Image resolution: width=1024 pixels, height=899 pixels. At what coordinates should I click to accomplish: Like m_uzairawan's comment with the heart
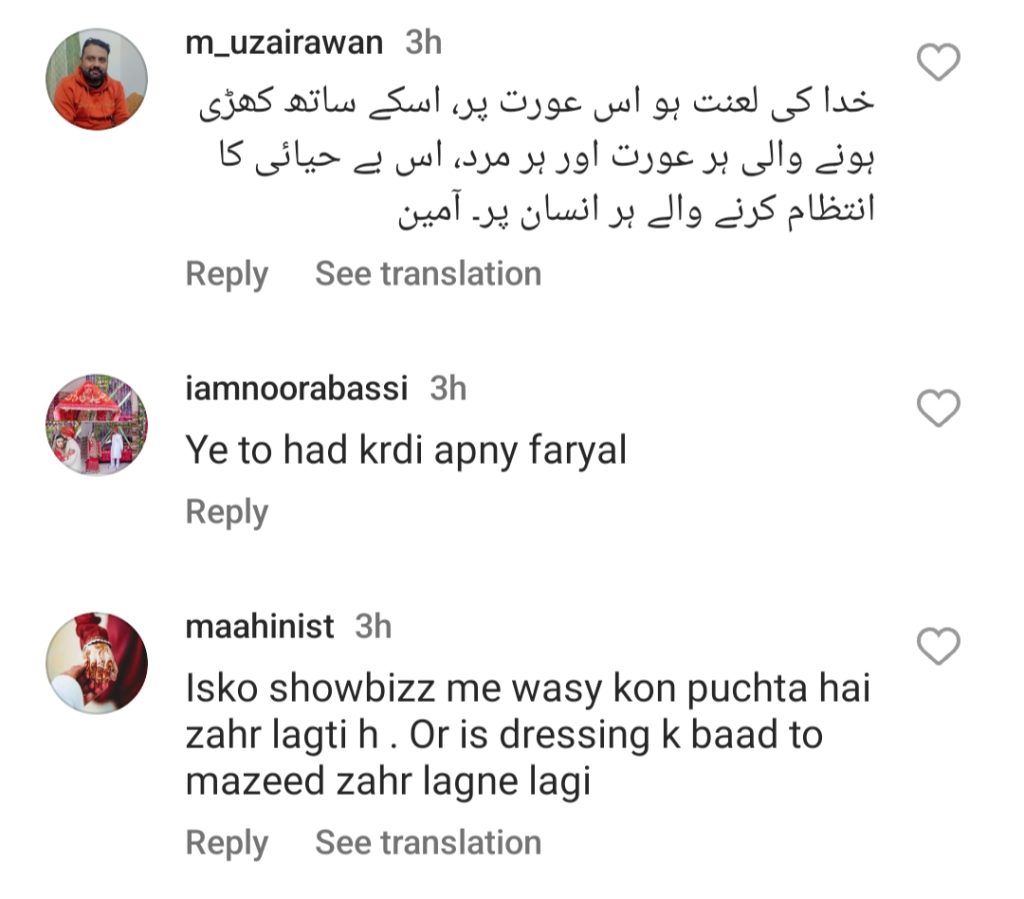(x=938, y=61)
